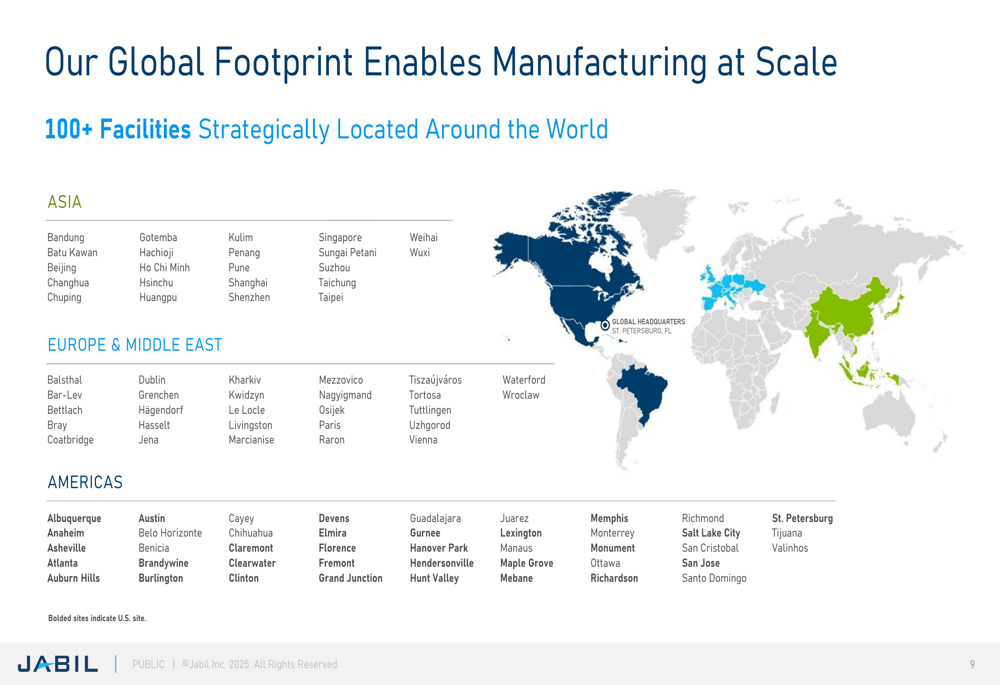Image resolution: width=1000 pixels, height=685 pixels.
Task: Click the 'Santo Domingo' entry
Action: coord(714,578)
